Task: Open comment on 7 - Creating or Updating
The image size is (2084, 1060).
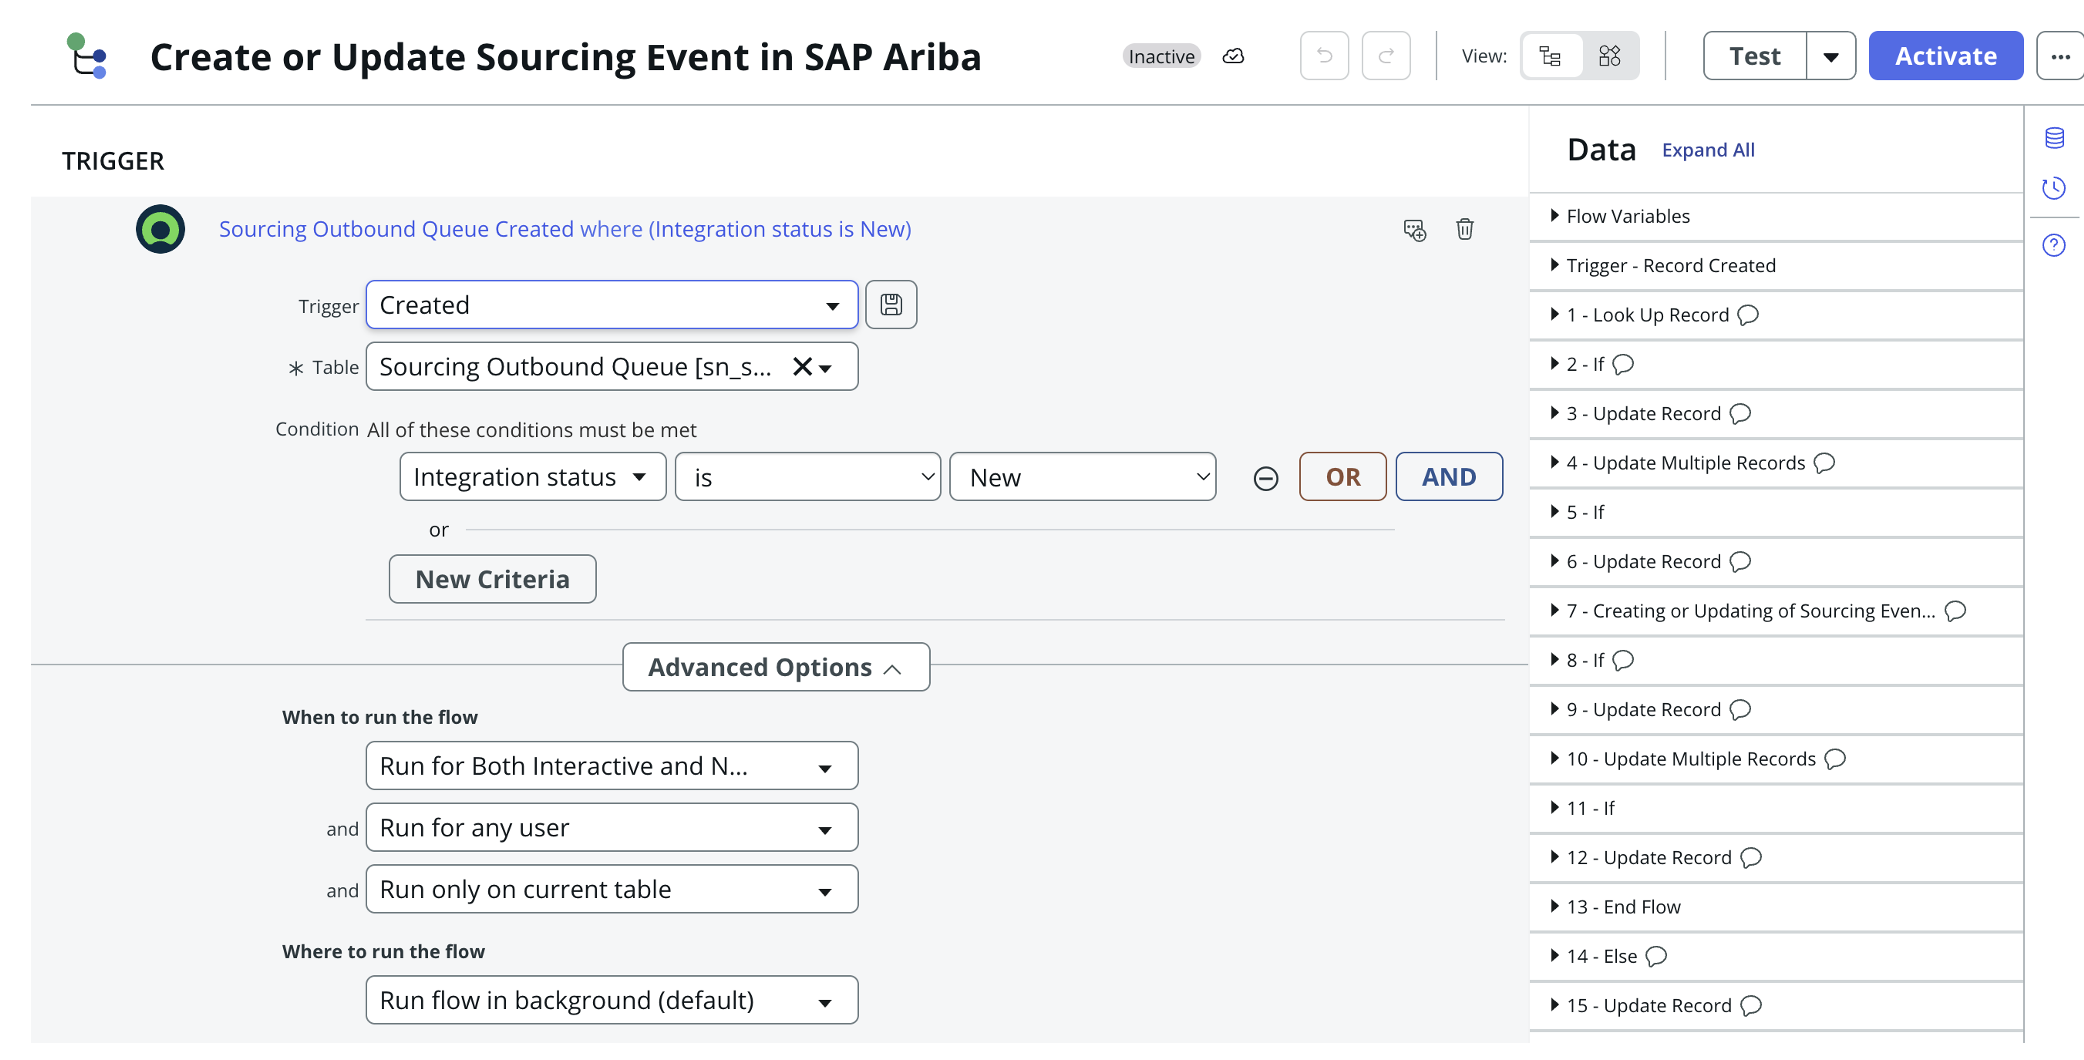Action: (1955, 611)
